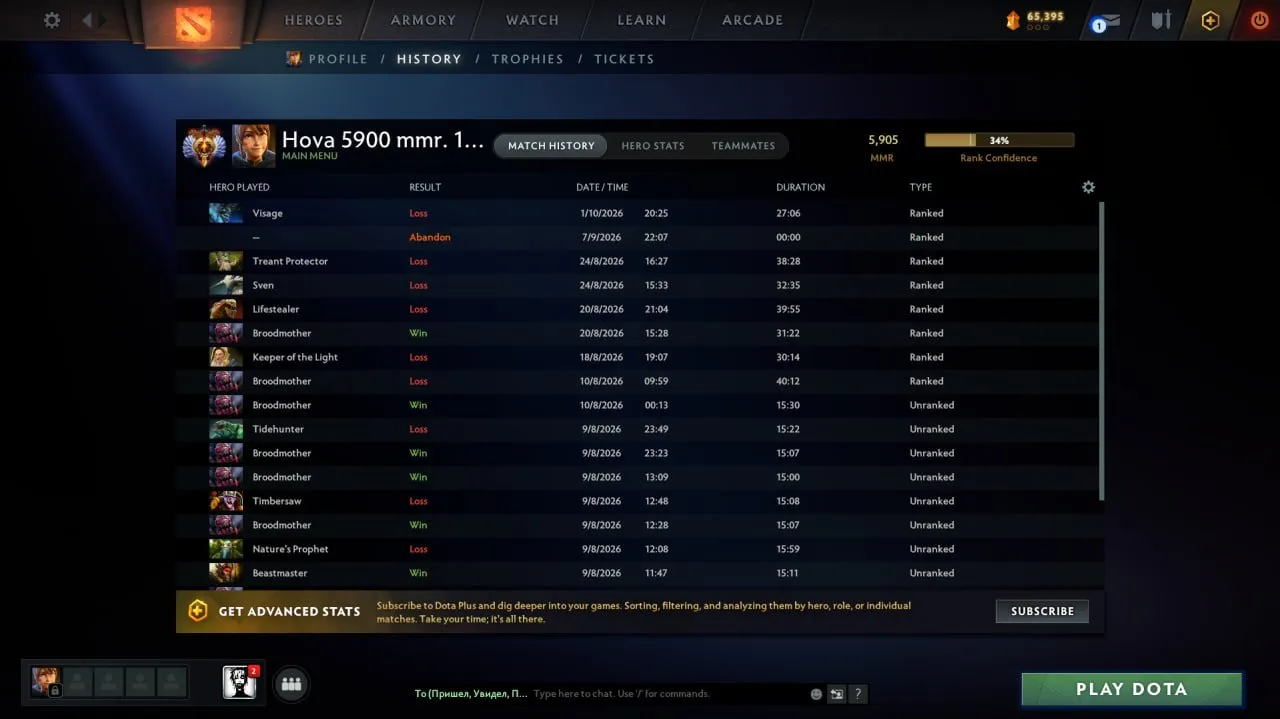Click the Play Dota button
1280x719 pixels.
[1132, 689]
